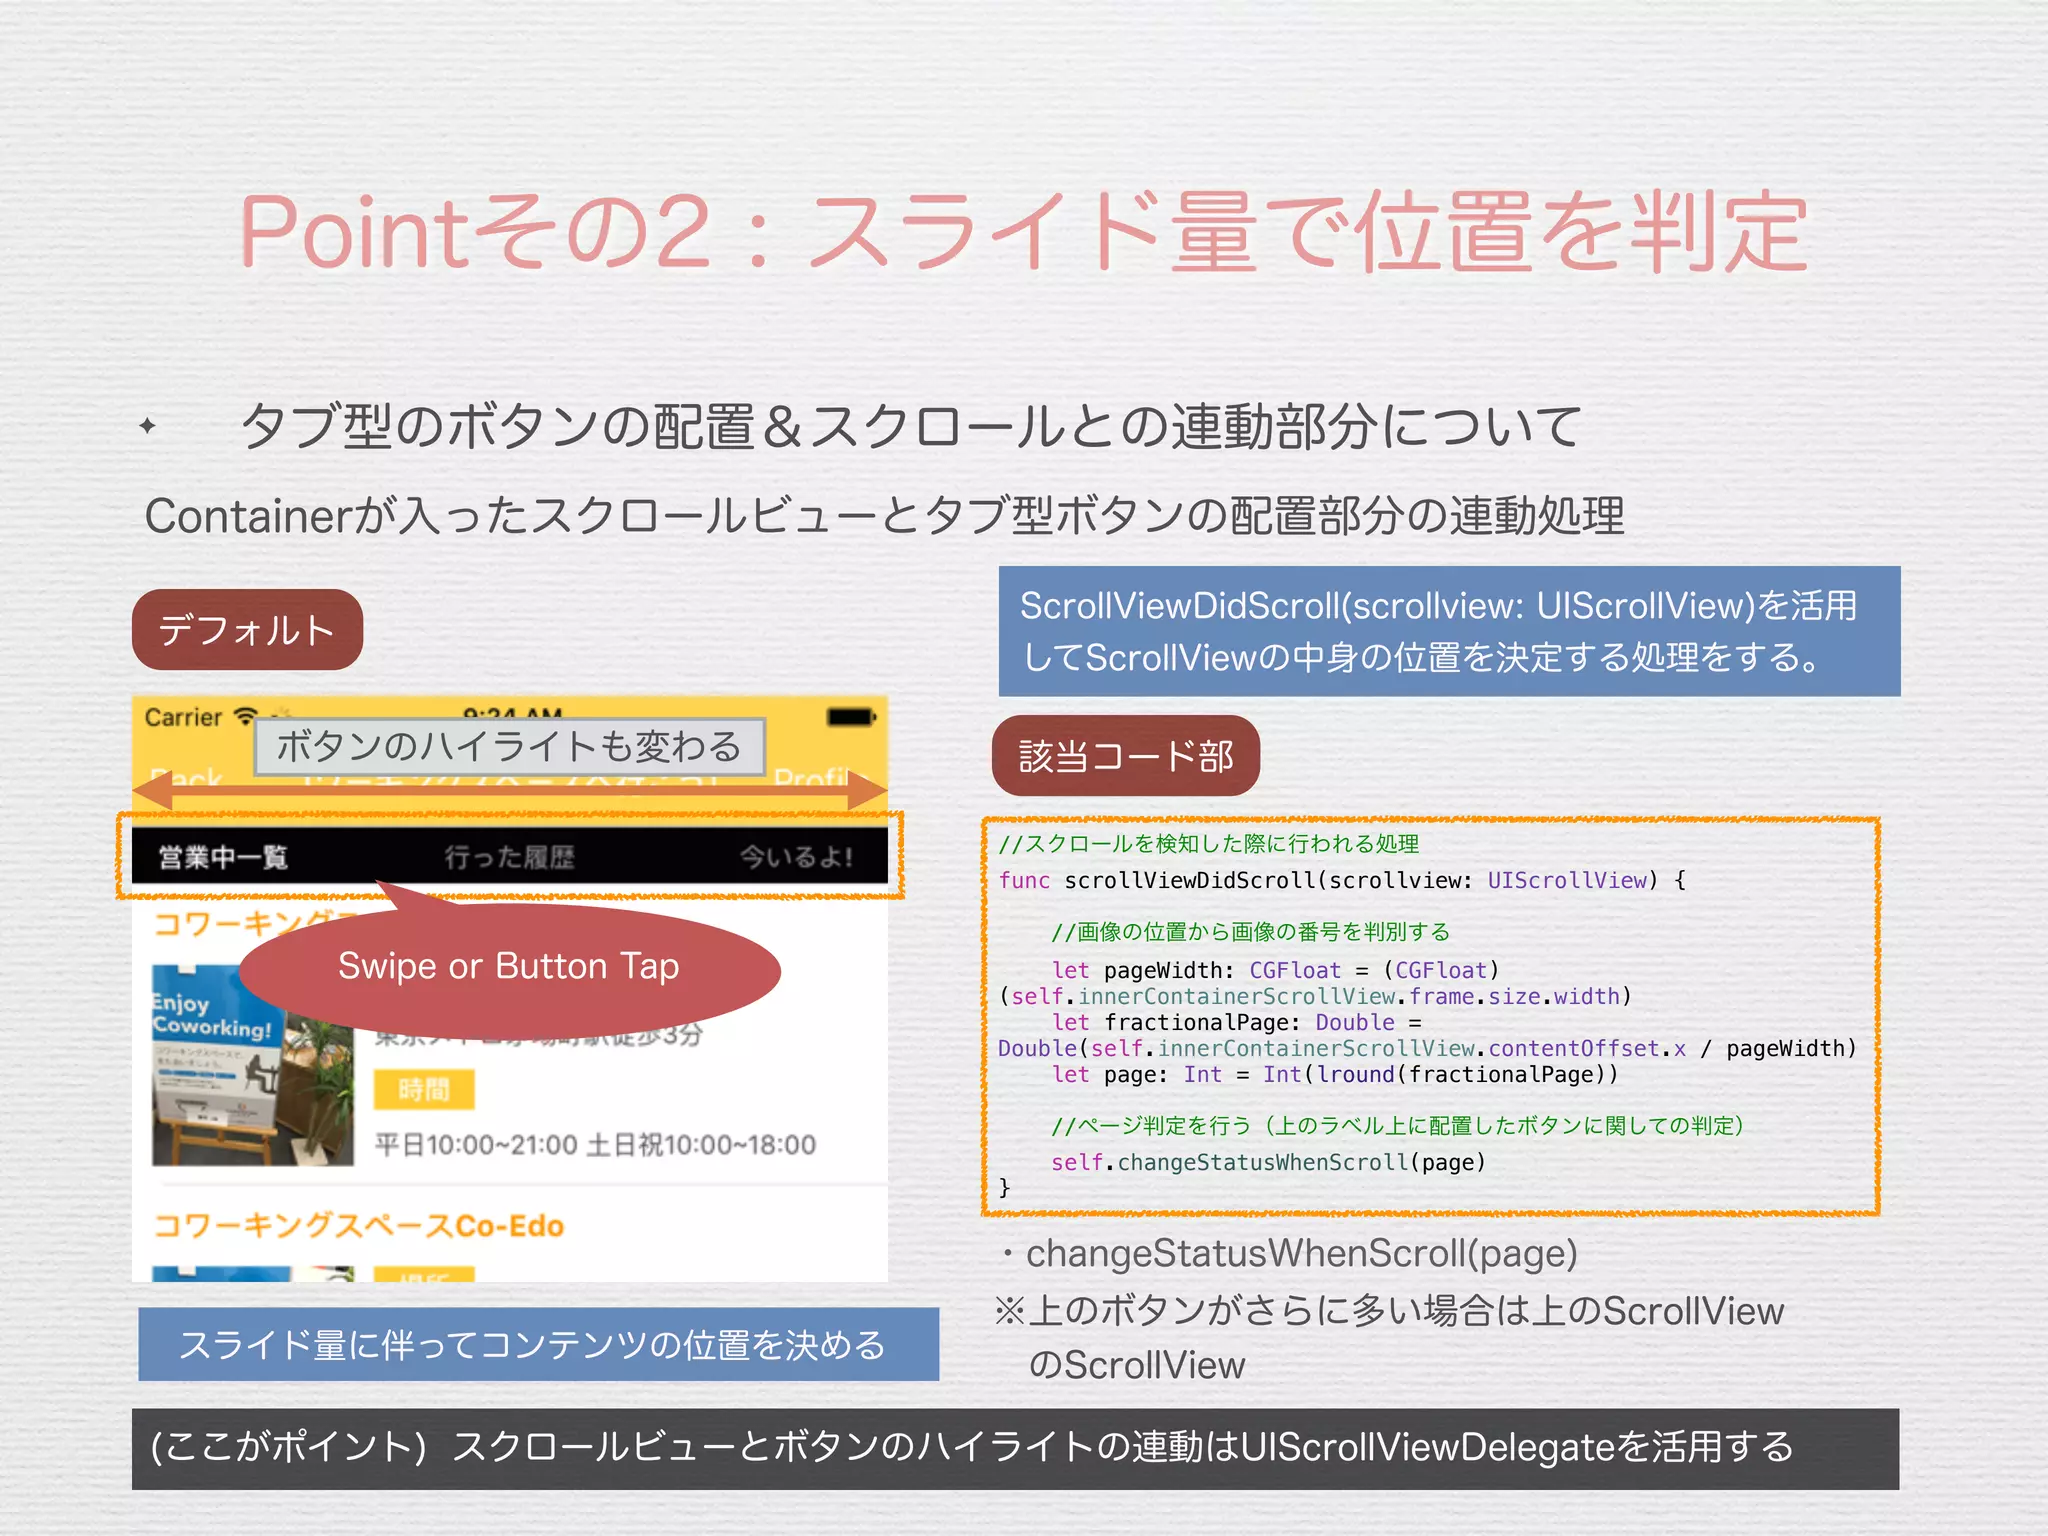Switch to the 行った履歴 tab
The height and width of the screenshot is (1536, 2048).
[x=509, y=857]
